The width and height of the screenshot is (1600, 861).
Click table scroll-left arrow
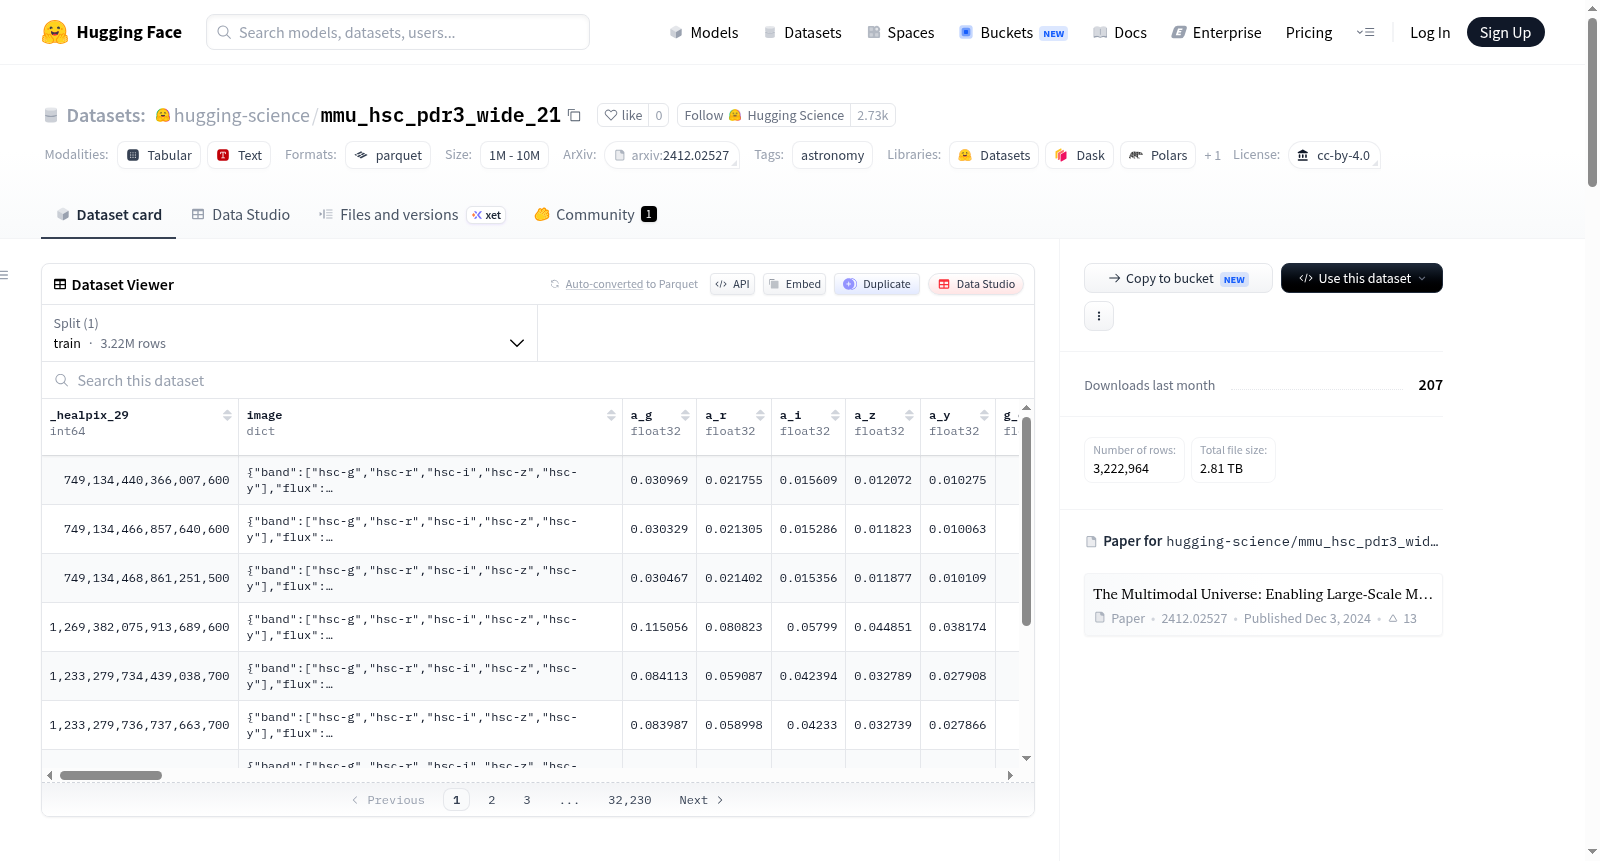coord(50,775)
